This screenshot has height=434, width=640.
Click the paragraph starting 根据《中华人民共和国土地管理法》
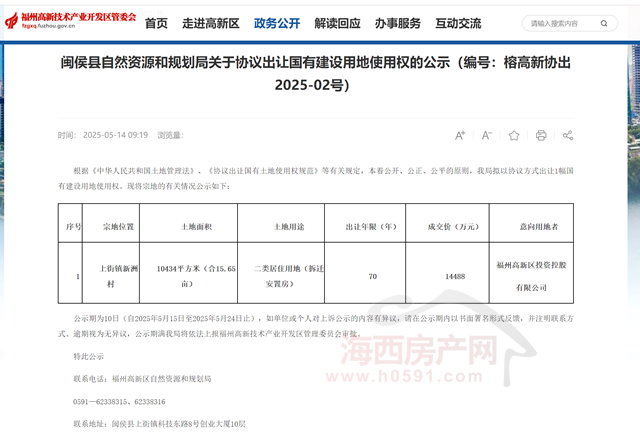click(316, 178)
